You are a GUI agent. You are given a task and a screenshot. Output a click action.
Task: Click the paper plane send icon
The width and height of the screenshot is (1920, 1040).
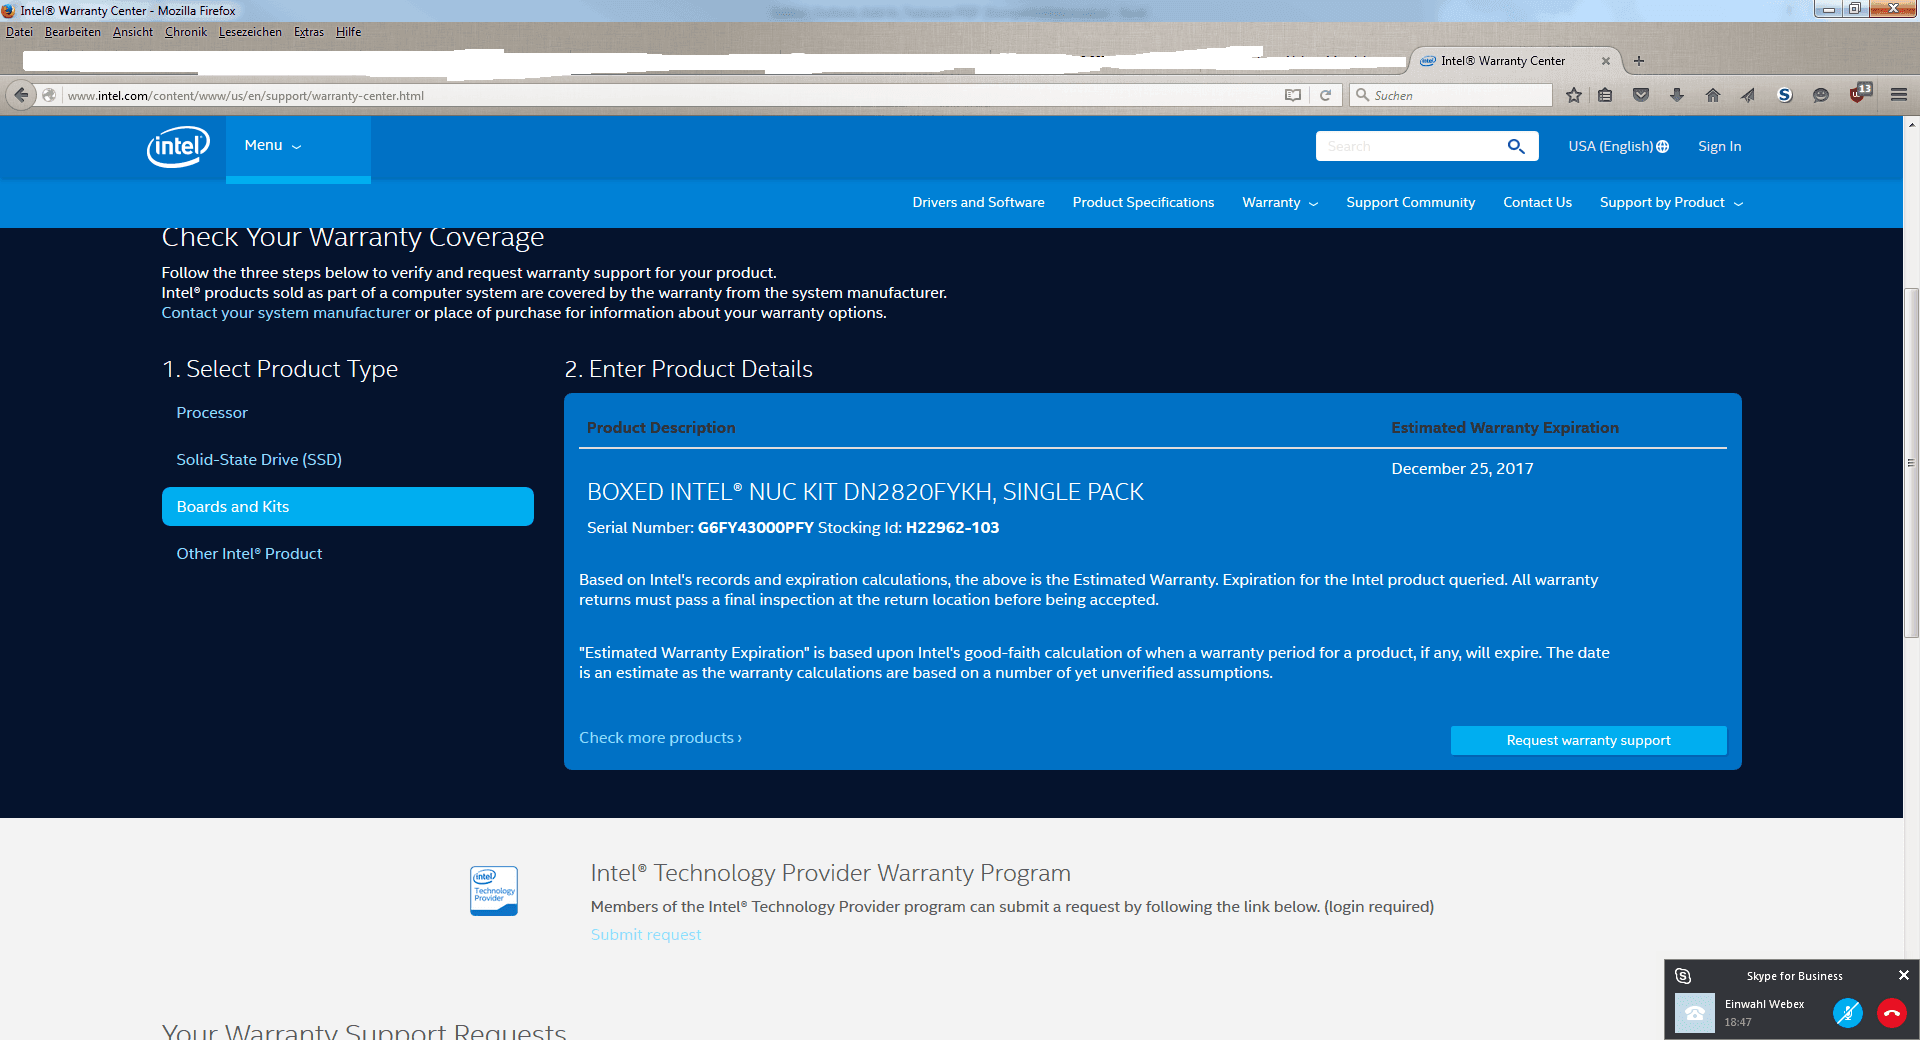tap(1748, 95)
